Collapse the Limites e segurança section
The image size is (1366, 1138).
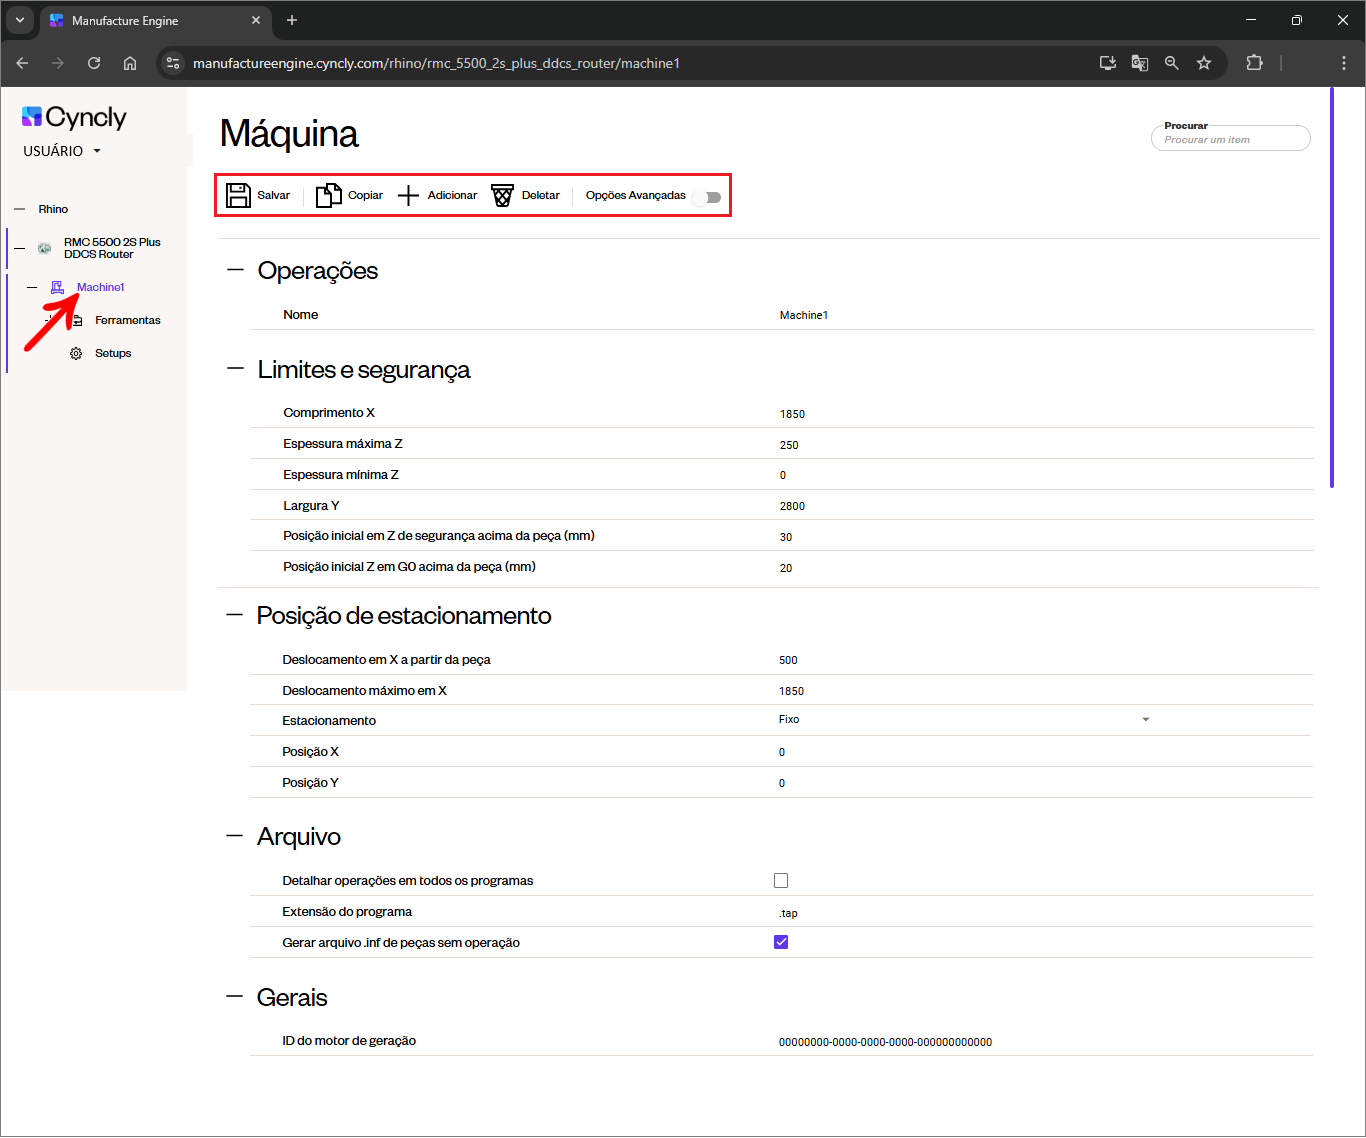click(235, 369)
